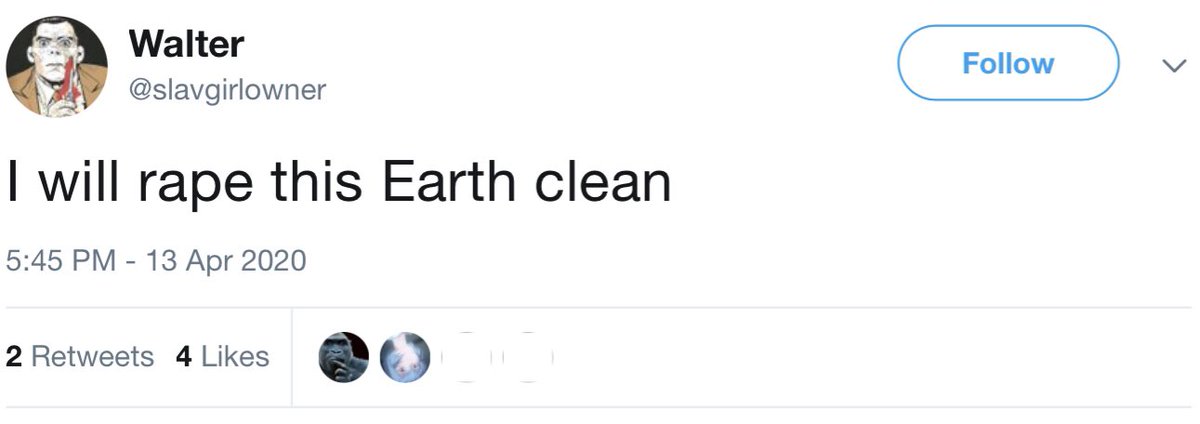
Task: Show the "4 Likes" list
Action: 222,357
